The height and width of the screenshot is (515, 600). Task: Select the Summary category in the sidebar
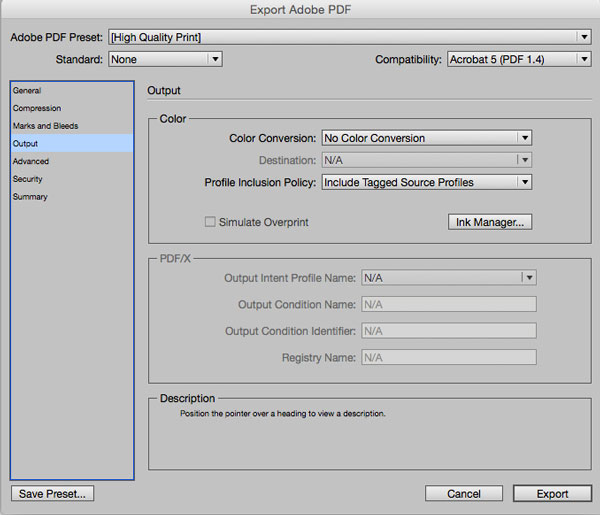click(72, 196)
